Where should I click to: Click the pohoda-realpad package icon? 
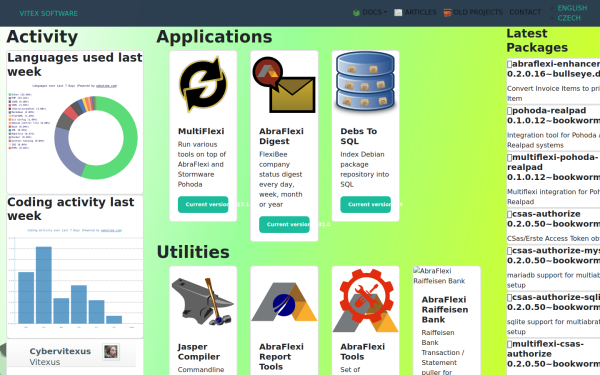click(509, 111)
